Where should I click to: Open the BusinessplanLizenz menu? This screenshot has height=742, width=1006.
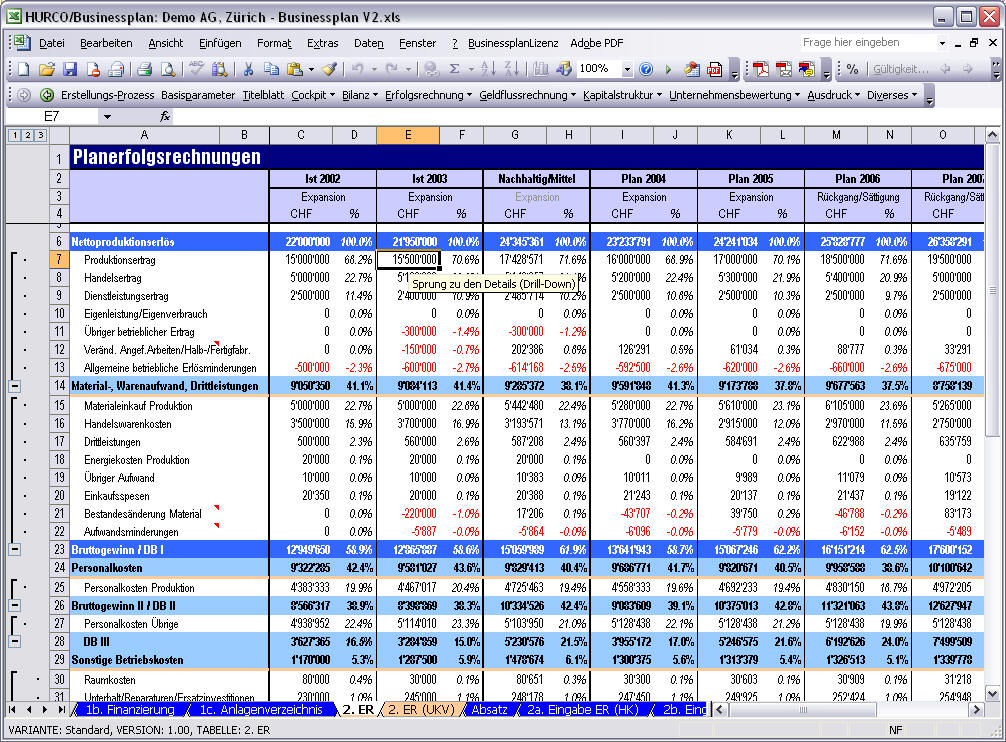[513, 43]
